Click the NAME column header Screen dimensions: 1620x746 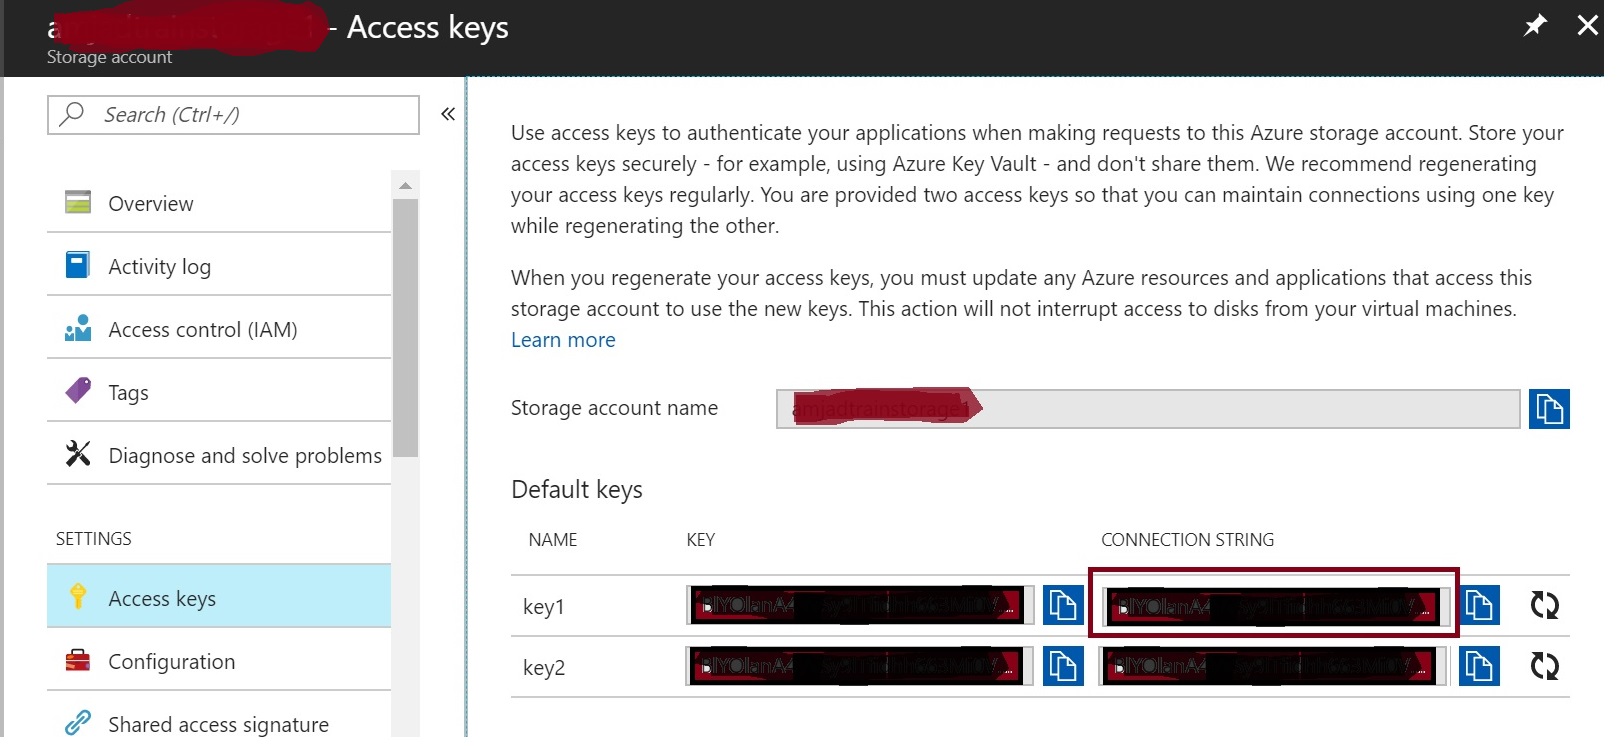tap(553, 540)
